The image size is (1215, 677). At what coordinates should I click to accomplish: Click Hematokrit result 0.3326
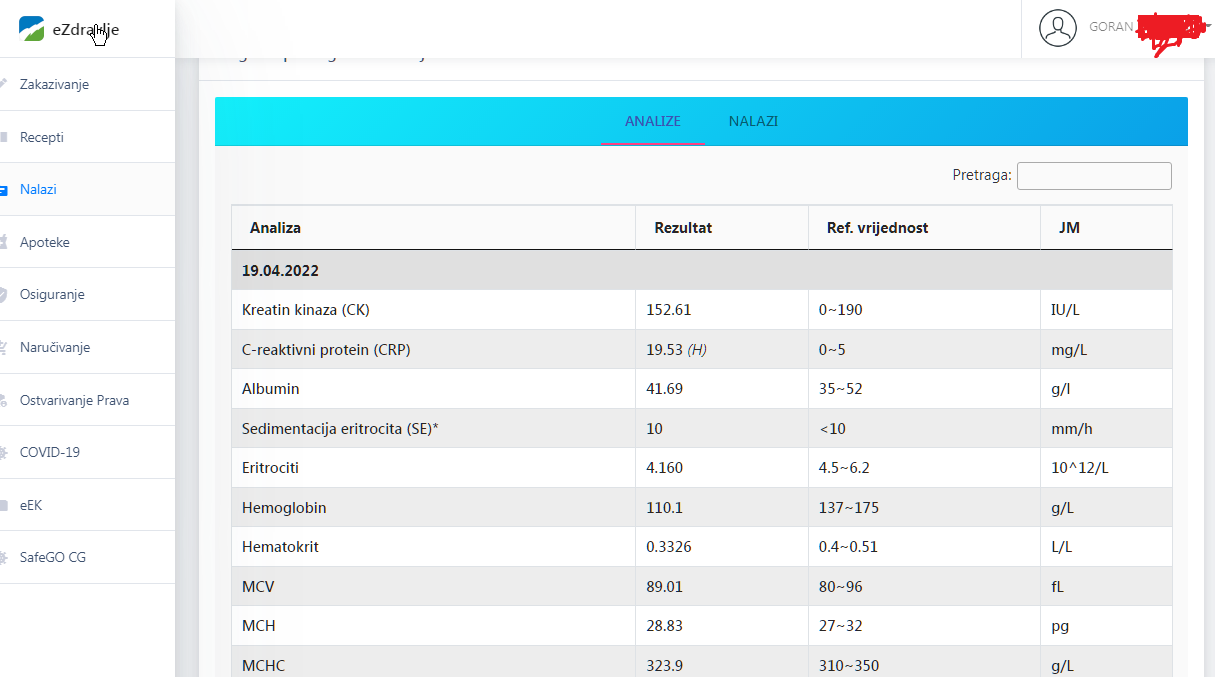pos(669,547)
